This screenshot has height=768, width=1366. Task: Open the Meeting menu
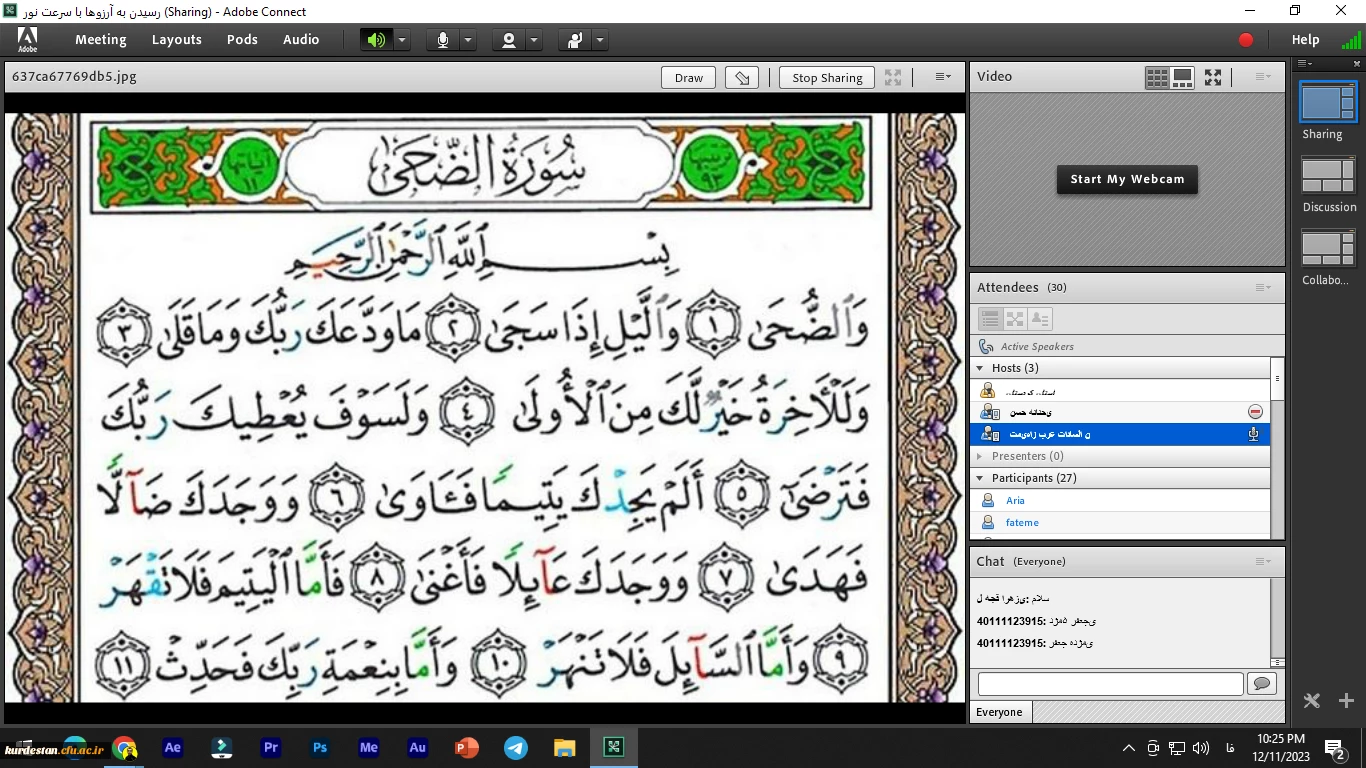point(100,40)
